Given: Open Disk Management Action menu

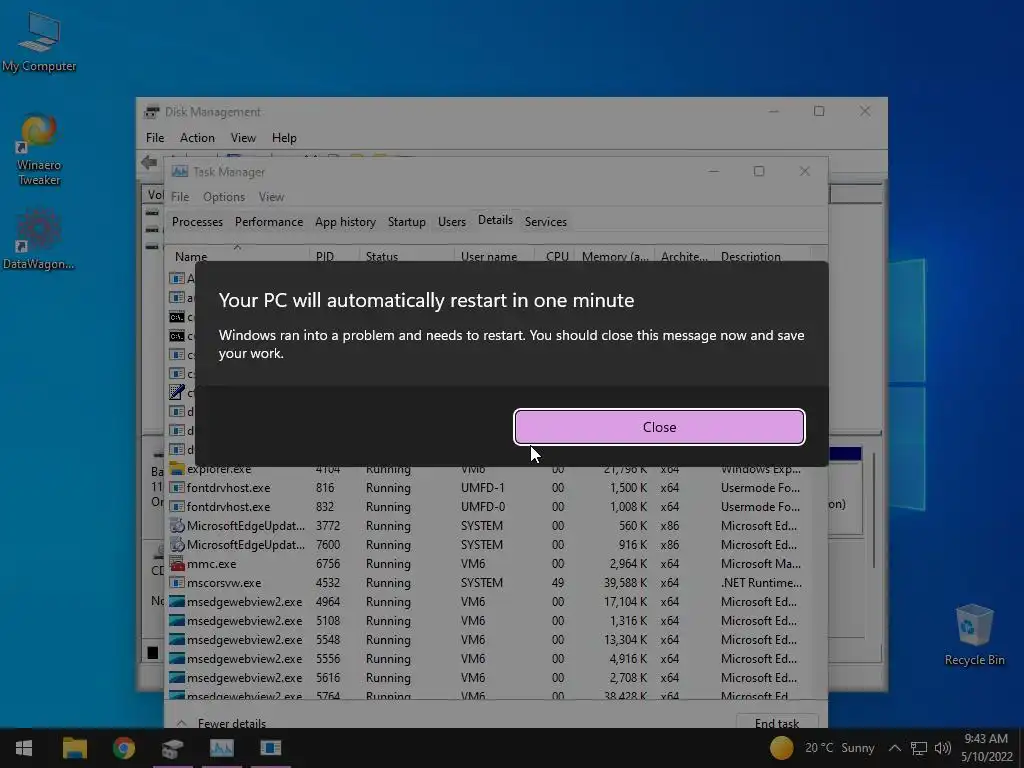Looking at the screenshot, I should 197,138.
